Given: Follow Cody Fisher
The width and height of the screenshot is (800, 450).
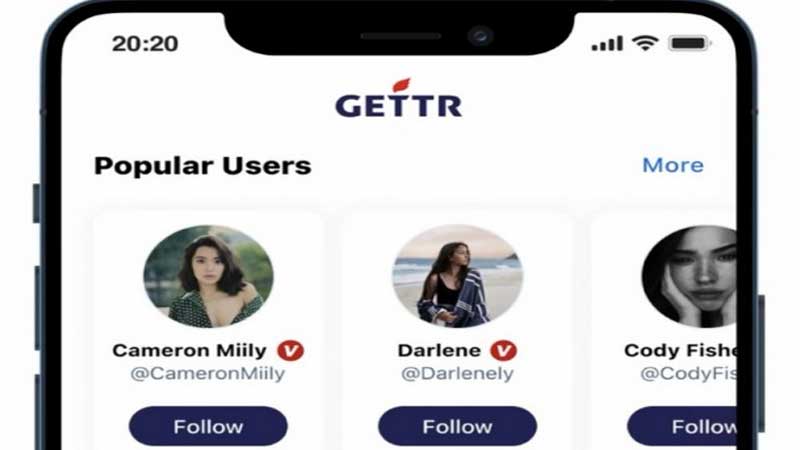Looking at the screenshot, I should tap(682, 426).
